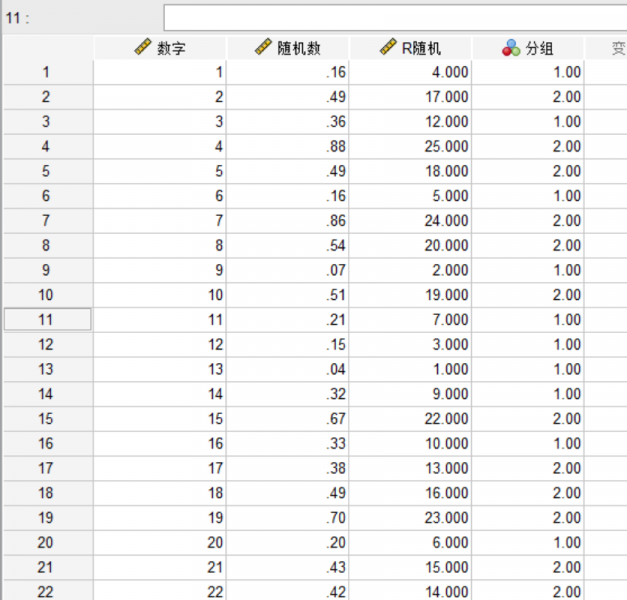
Task: Click the cell editor field at the top
Action: click(394, 17)
